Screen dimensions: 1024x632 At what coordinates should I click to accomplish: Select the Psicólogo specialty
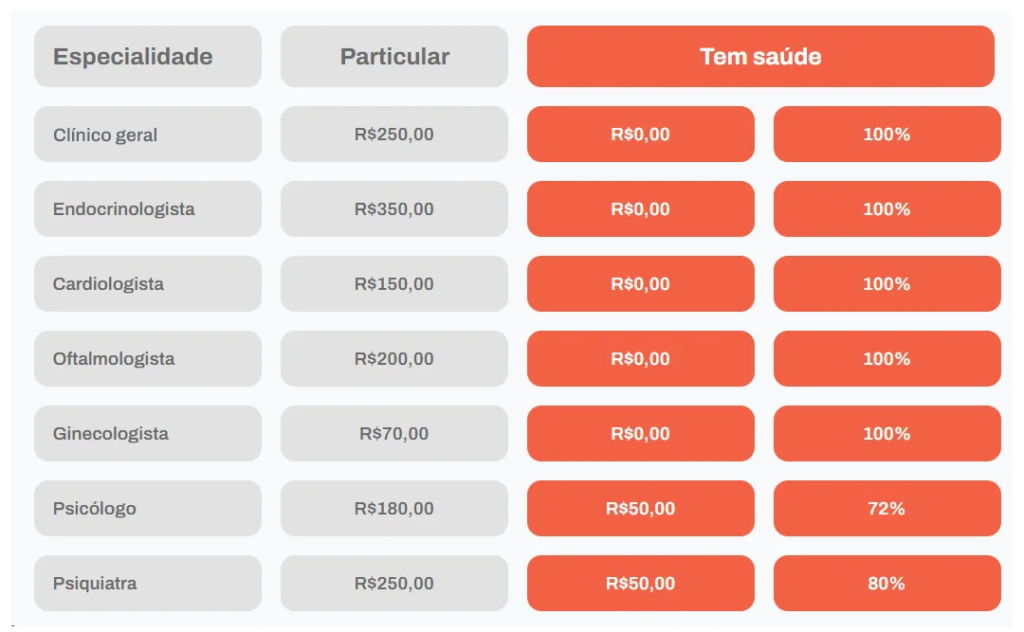click(147, 508)
